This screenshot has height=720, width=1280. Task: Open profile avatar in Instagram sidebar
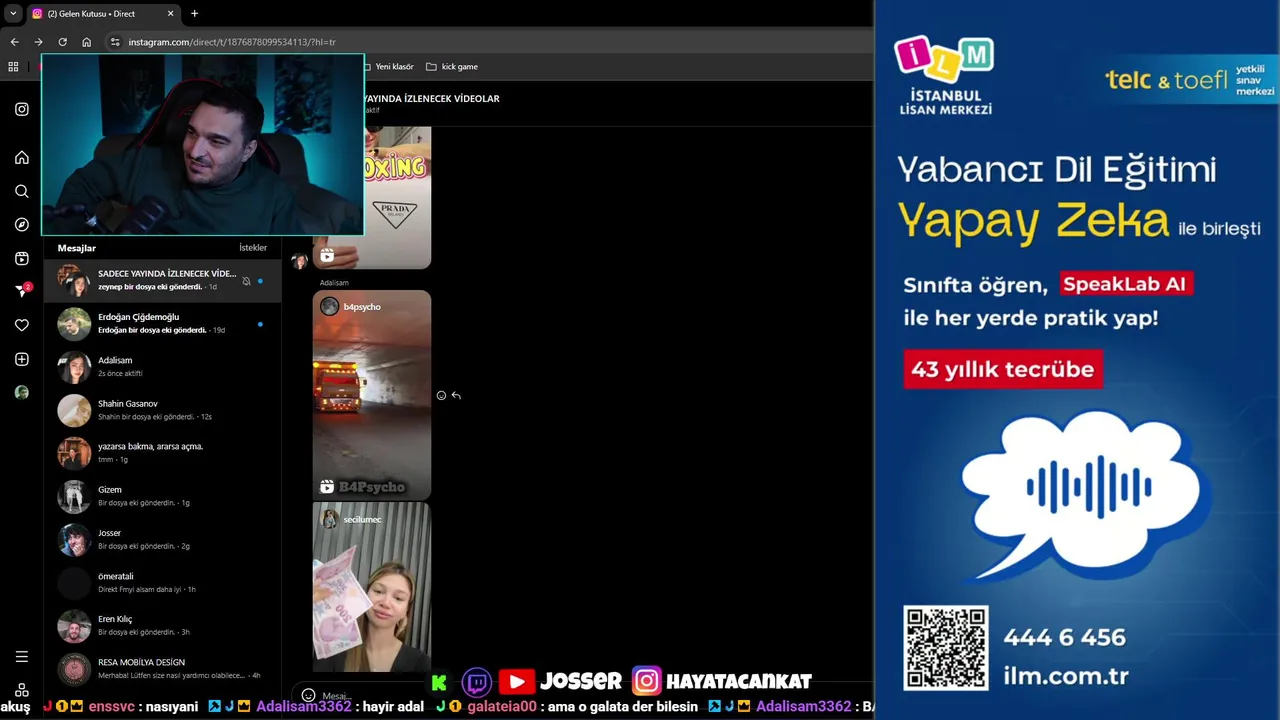click(x=22, y=392)
